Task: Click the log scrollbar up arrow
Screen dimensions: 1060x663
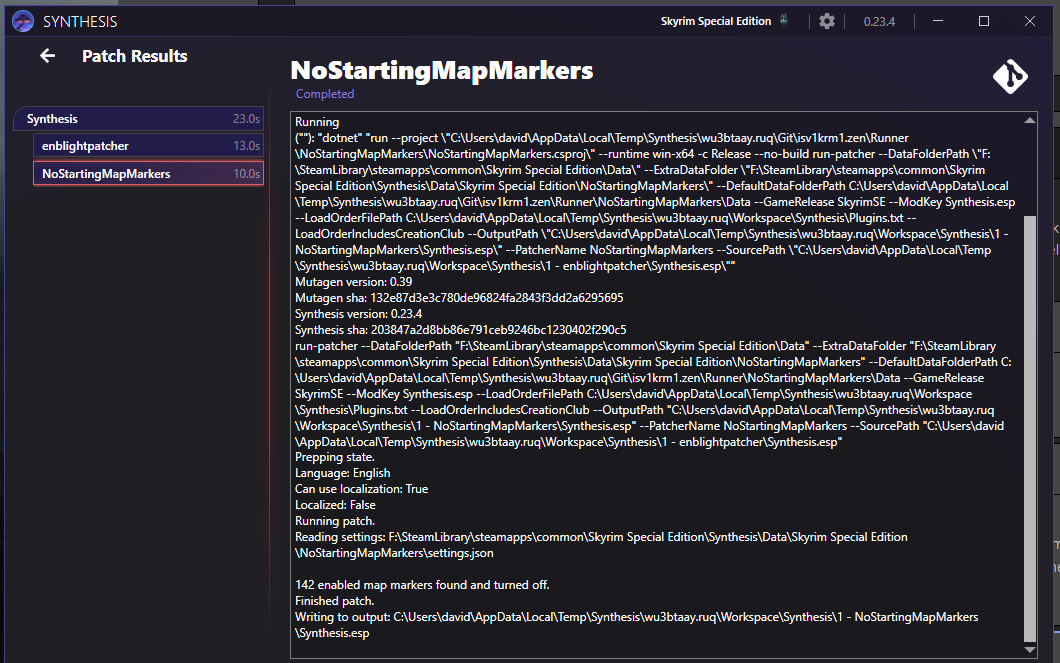Action: click(1030, 120)
